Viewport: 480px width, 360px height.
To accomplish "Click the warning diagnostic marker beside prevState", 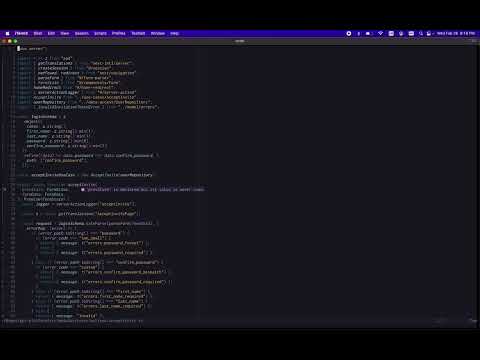I will (83, 189).
